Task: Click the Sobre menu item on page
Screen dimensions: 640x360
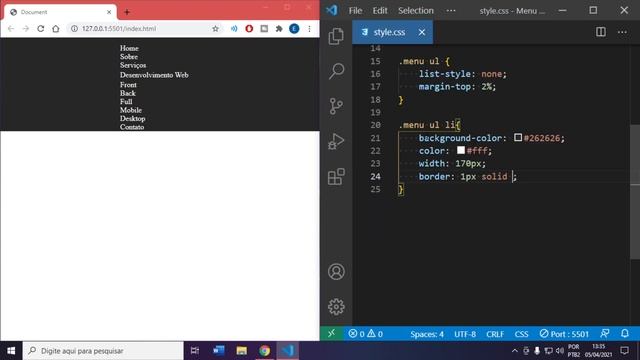Action: (x=129, y=57)
